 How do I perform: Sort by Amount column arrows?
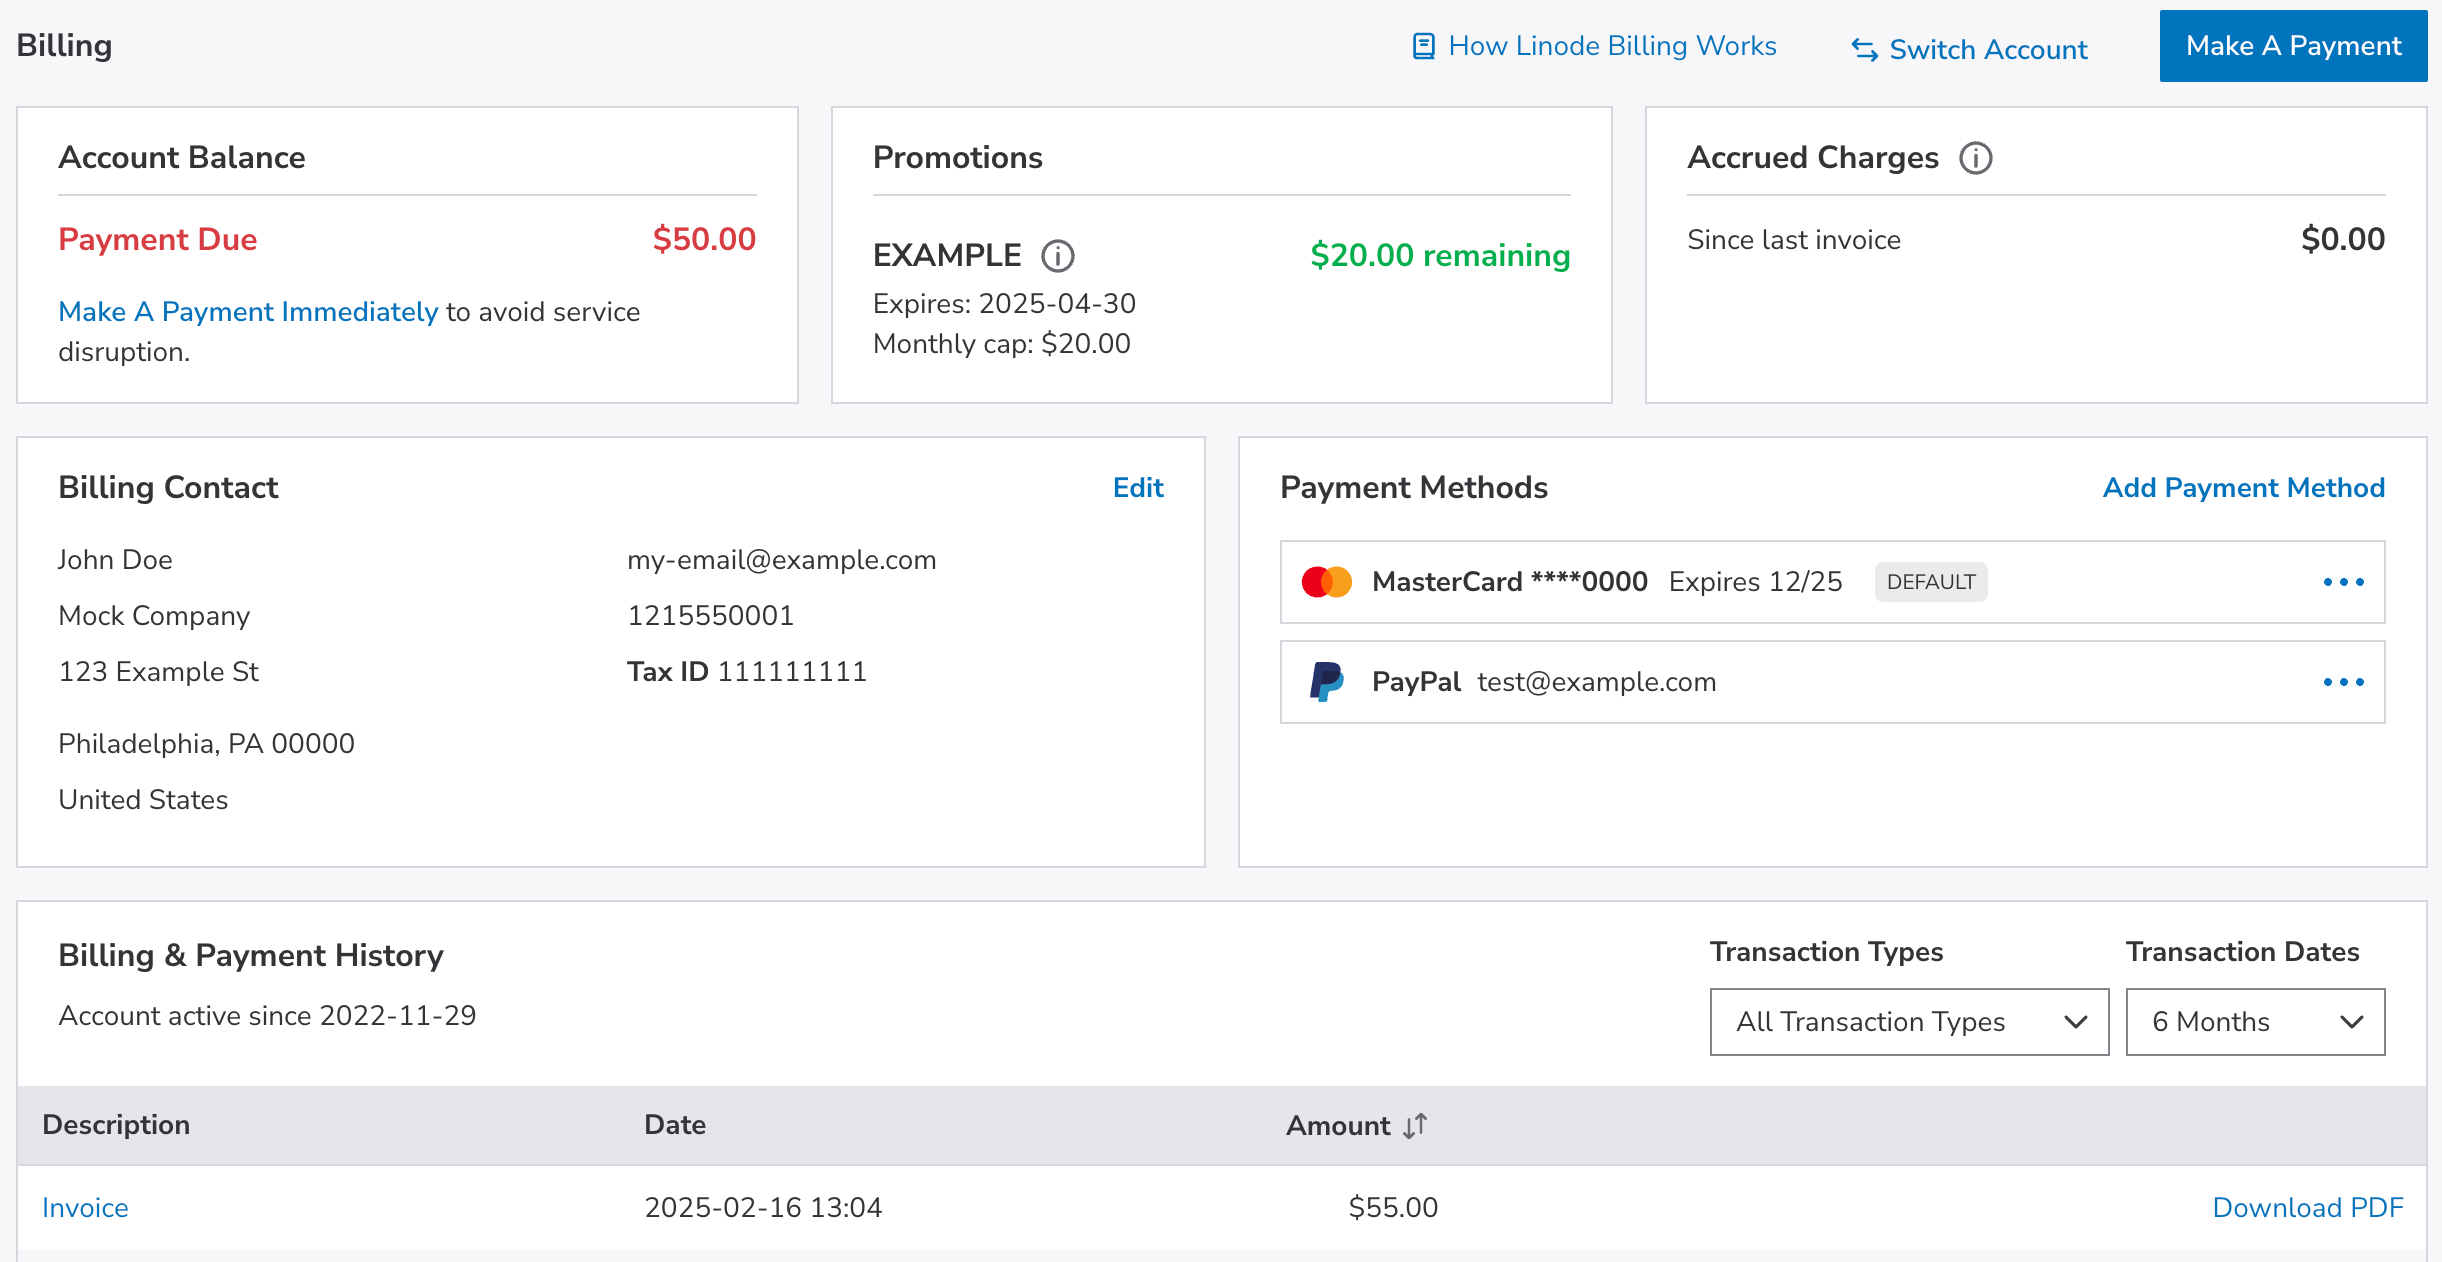1414,1126
